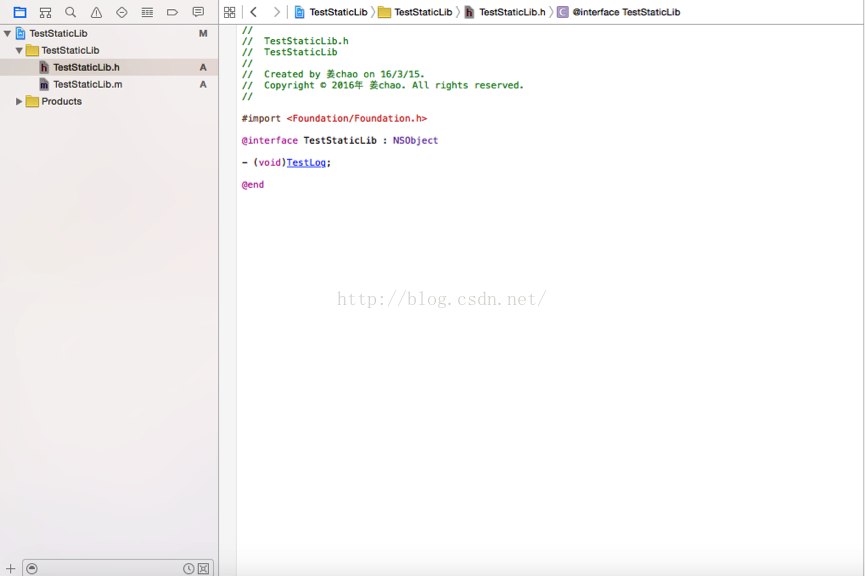Viewport: 865px width, 577px height.
Task: Click the TestStaticLib folder breadcrumb
Action: click(415, 12)
